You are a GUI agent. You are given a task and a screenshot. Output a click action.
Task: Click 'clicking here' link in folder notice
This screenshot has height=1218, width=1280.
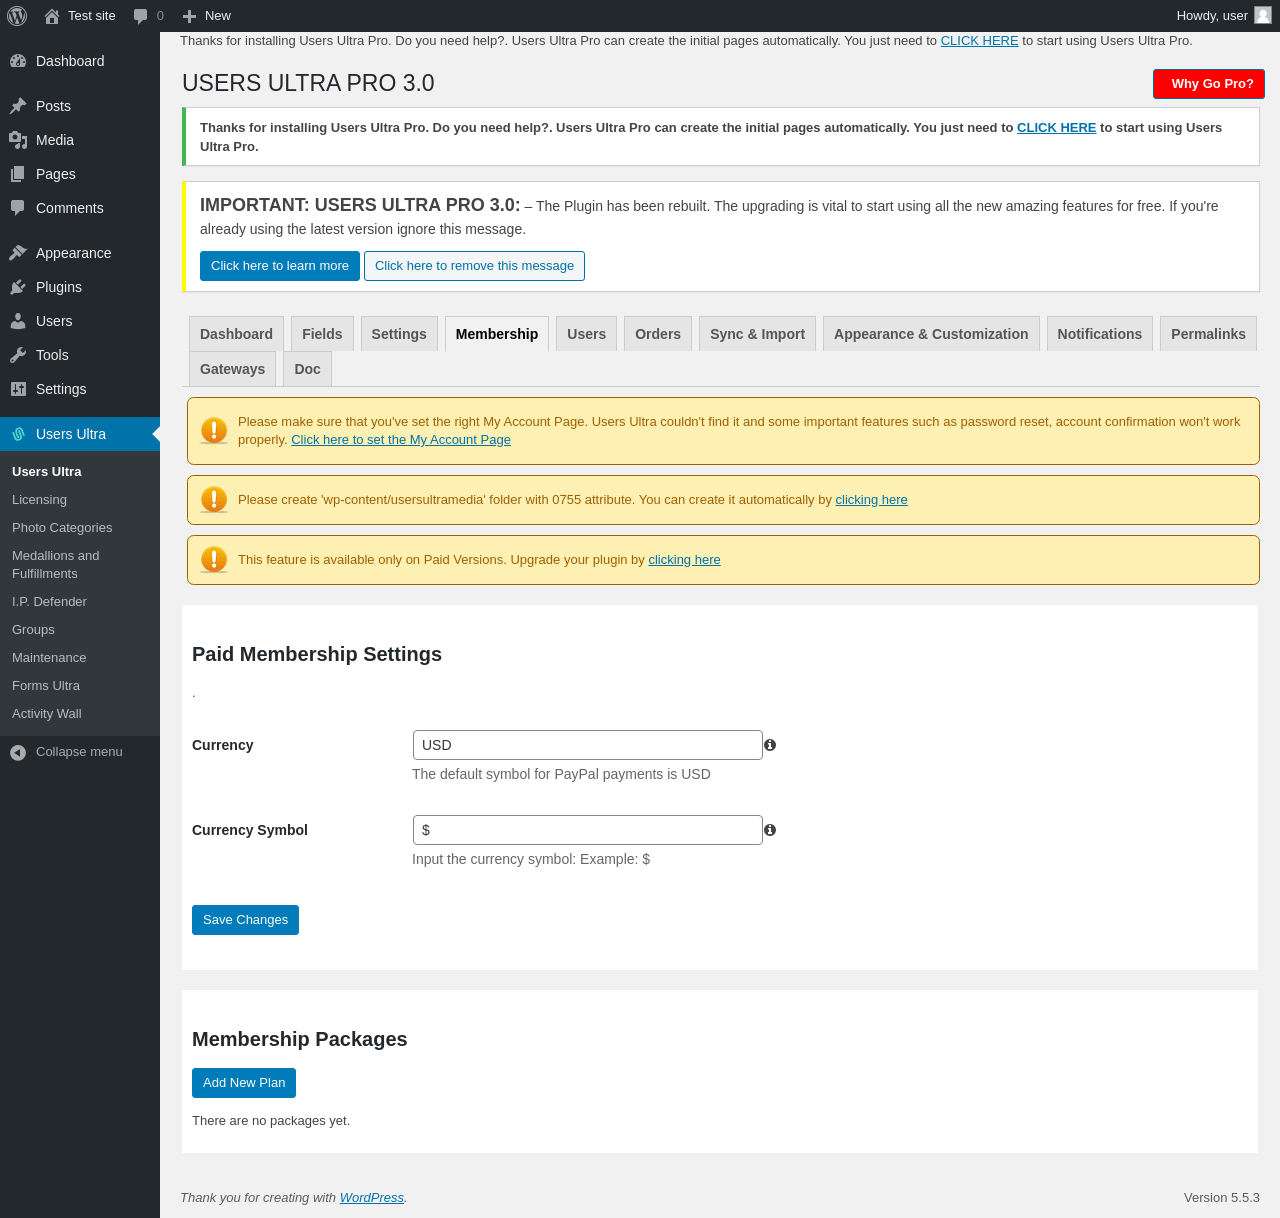pos(872,500)
